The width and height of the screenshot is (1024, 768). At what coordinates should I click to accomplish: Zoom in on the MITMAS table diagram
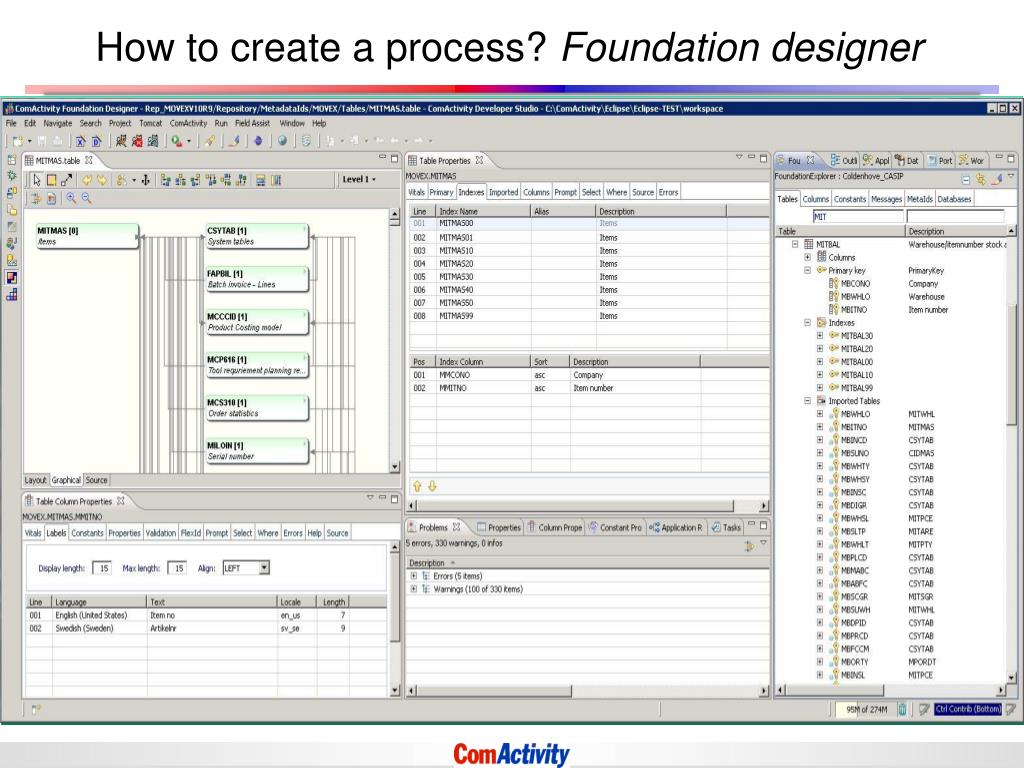pyautogui.click(x=71, y=199)
